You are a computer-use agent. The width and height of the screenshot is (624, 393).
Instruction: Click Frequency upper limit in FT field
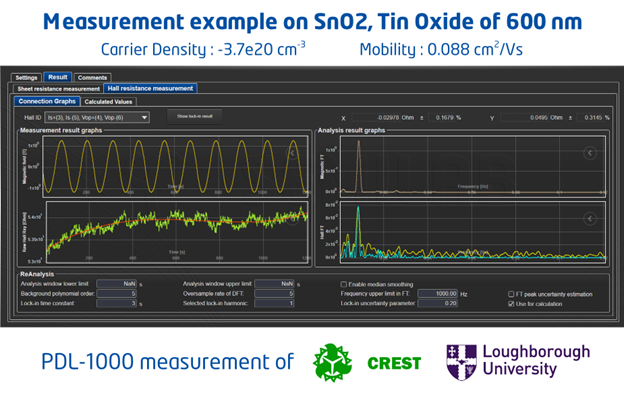[x=438, y=294]
